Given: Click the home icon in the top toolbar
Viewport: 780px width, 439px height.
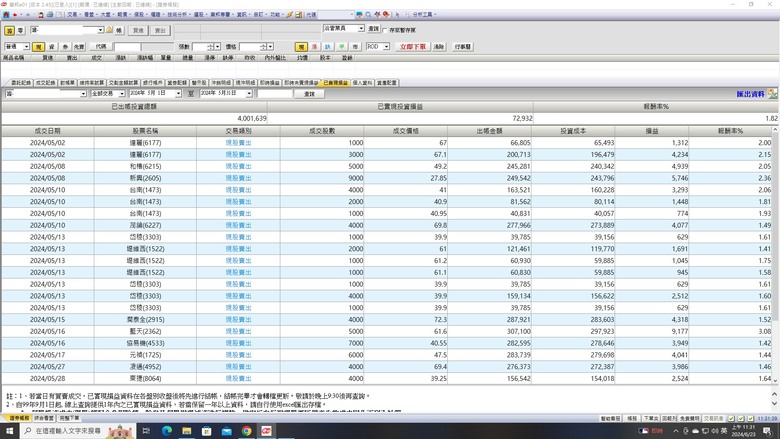Looking at the screenshot, I should pyautogui.click(x=6, y=15).
